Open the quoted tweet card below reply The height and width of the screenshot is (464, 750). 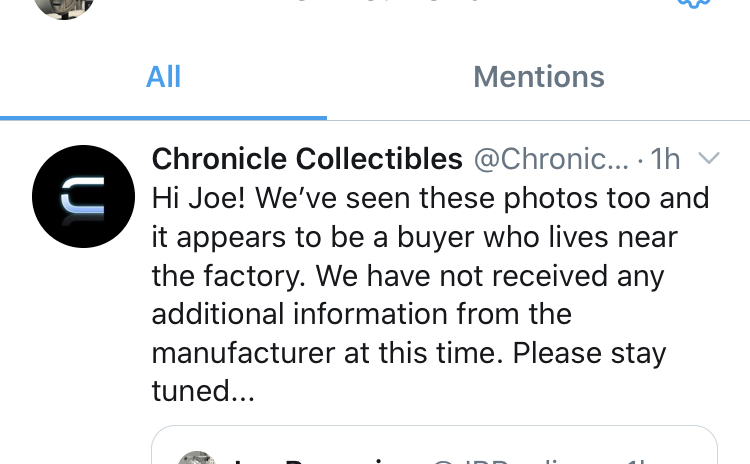pyautogui.click(x=434, y=445)
